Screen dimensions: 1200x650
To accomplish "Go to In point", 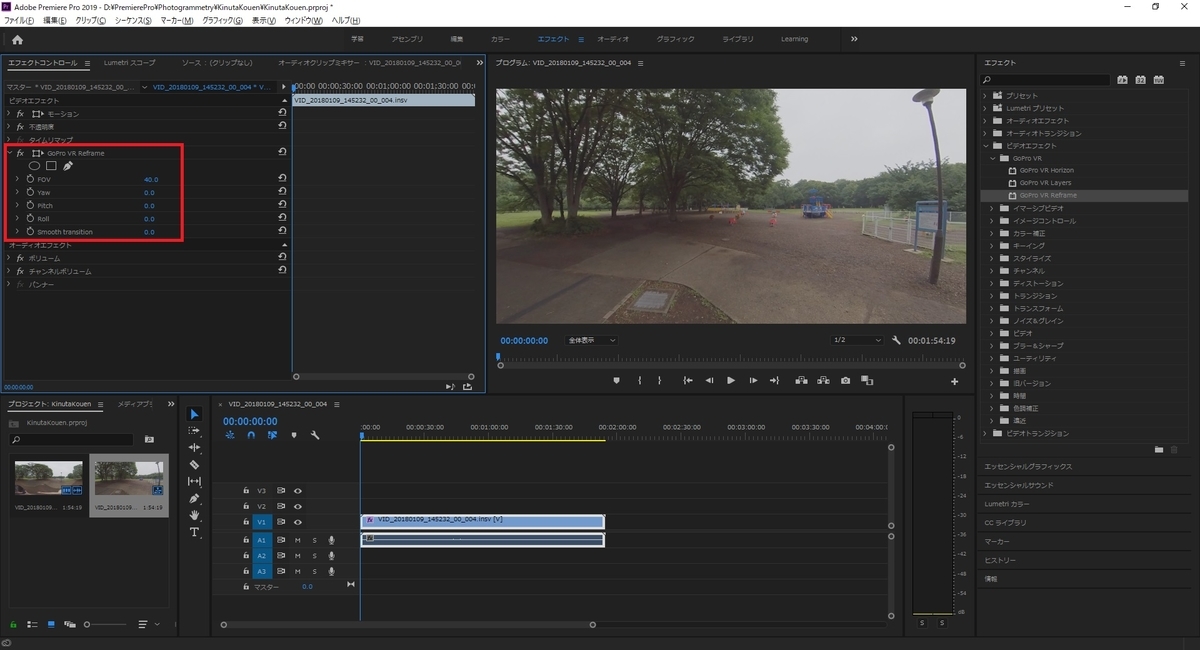I will click(x=687, y=380).
